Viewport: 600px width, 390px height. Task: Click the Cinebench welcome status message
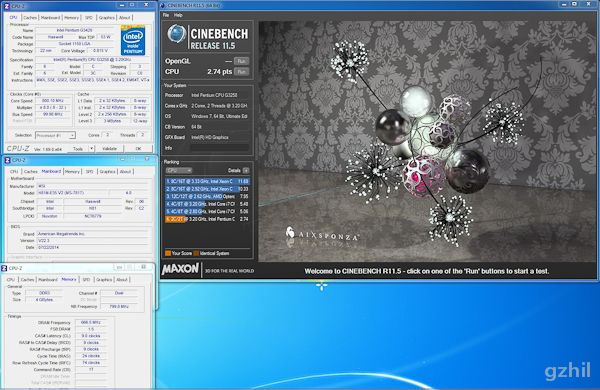pyautogui.click(x=427, y=271)
